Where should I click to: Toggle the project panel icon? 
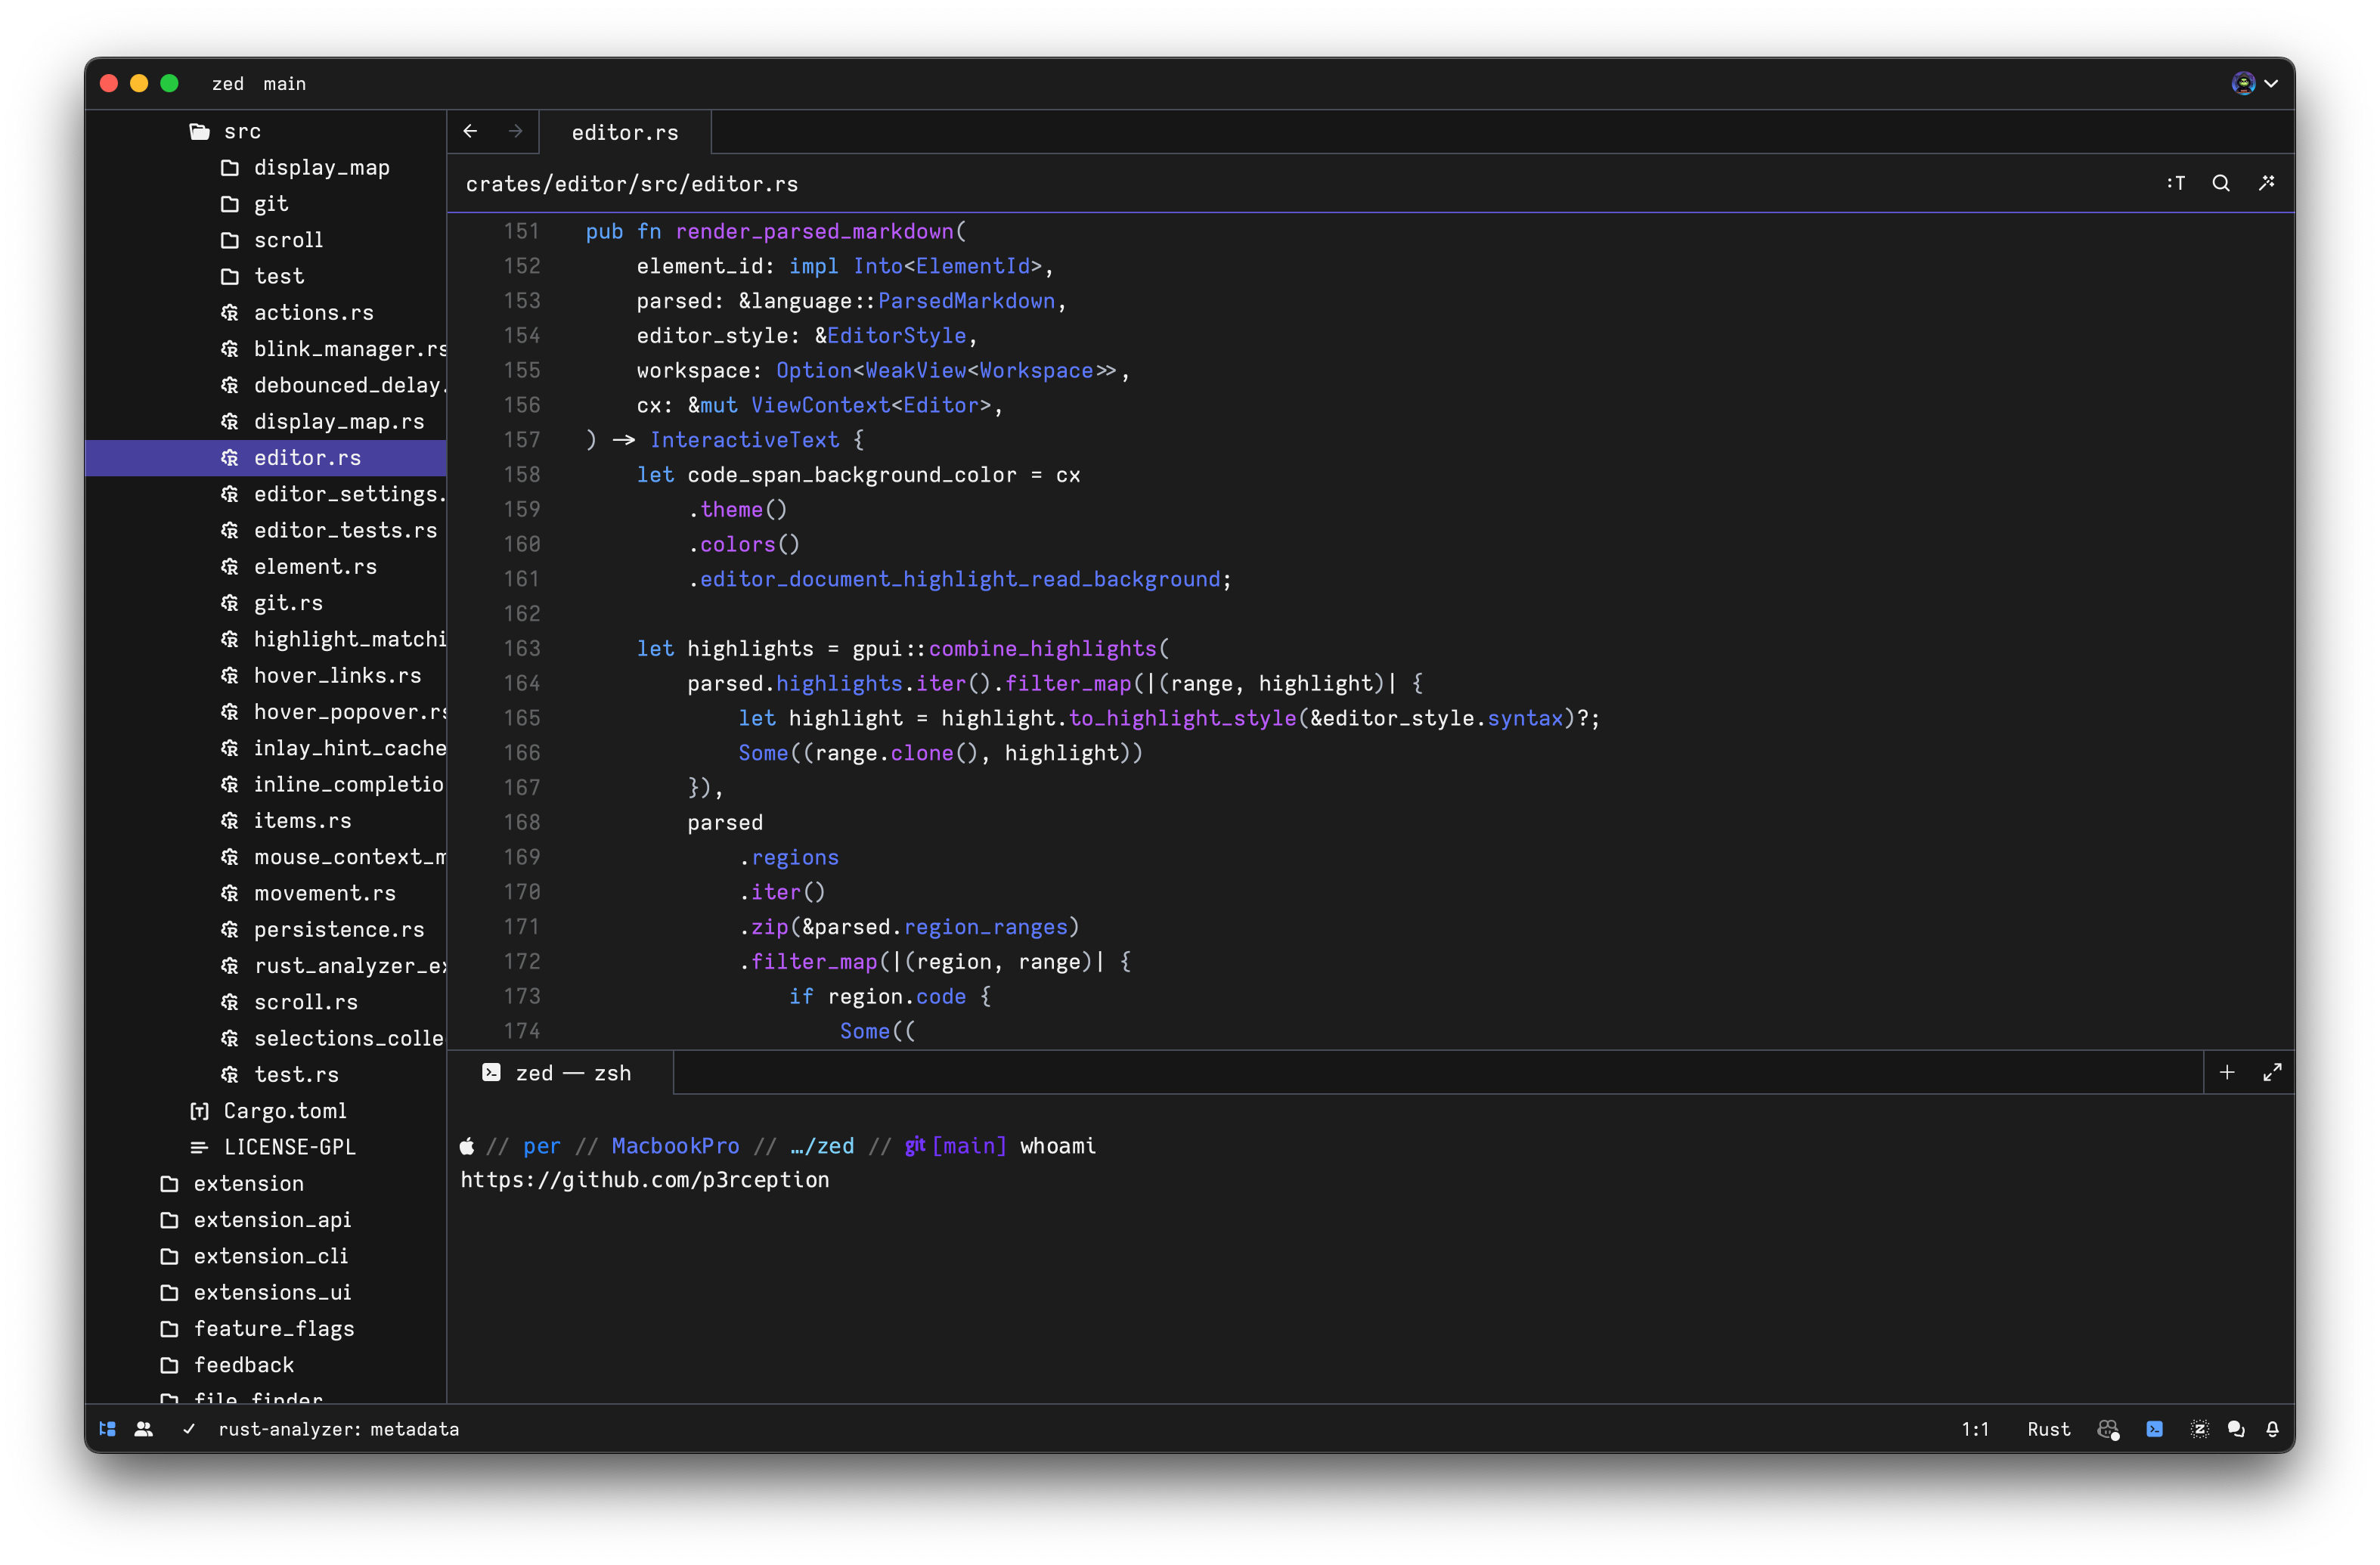108,1429
